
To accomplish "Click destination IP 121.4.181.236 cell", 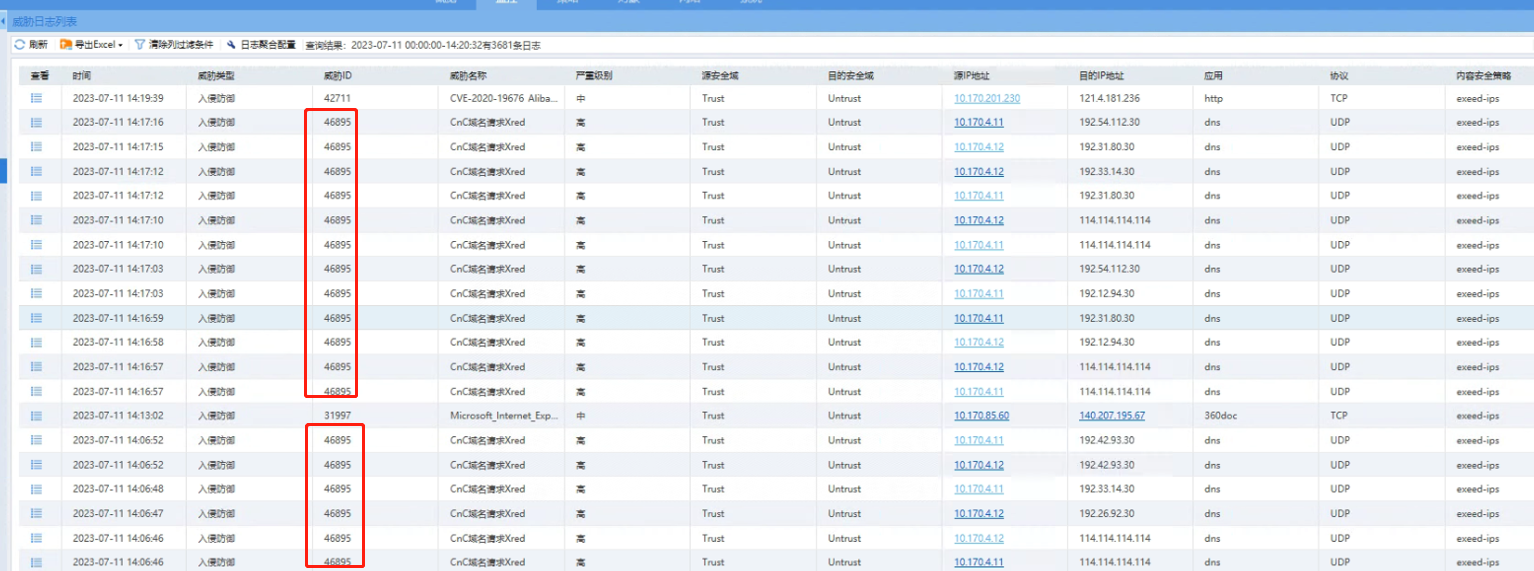I will pyautogui.click(x=1110, y=98).
